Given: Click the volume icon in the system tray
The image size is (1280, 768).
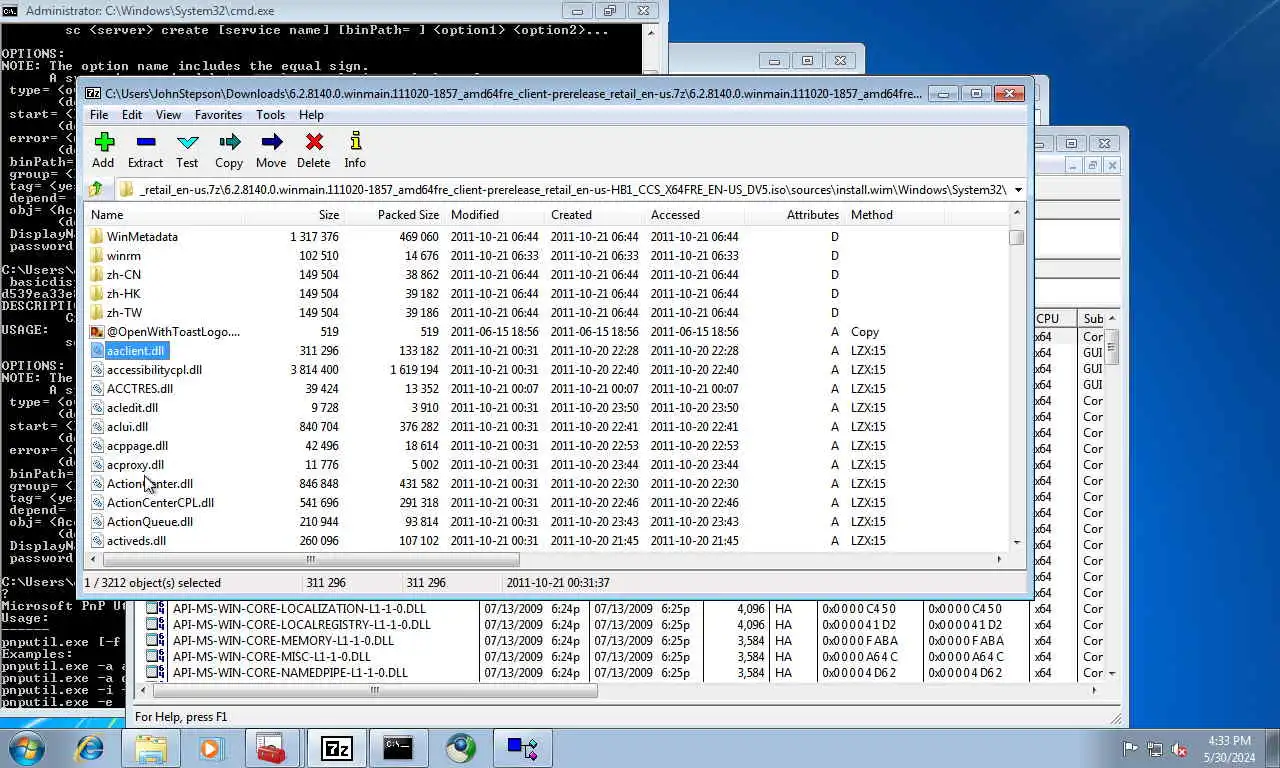Looking at the screenshot, I should click(1180, 748).
